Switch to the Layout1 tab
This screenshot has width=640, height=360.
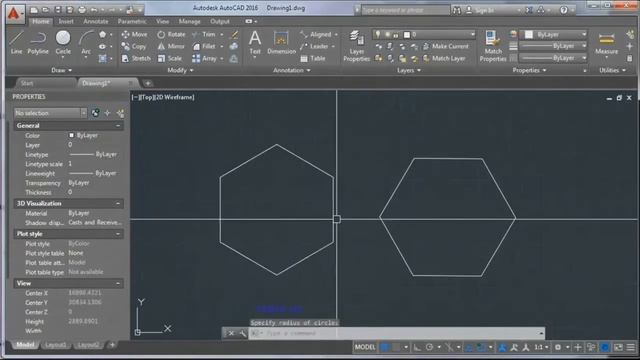[x=56, y=345]
